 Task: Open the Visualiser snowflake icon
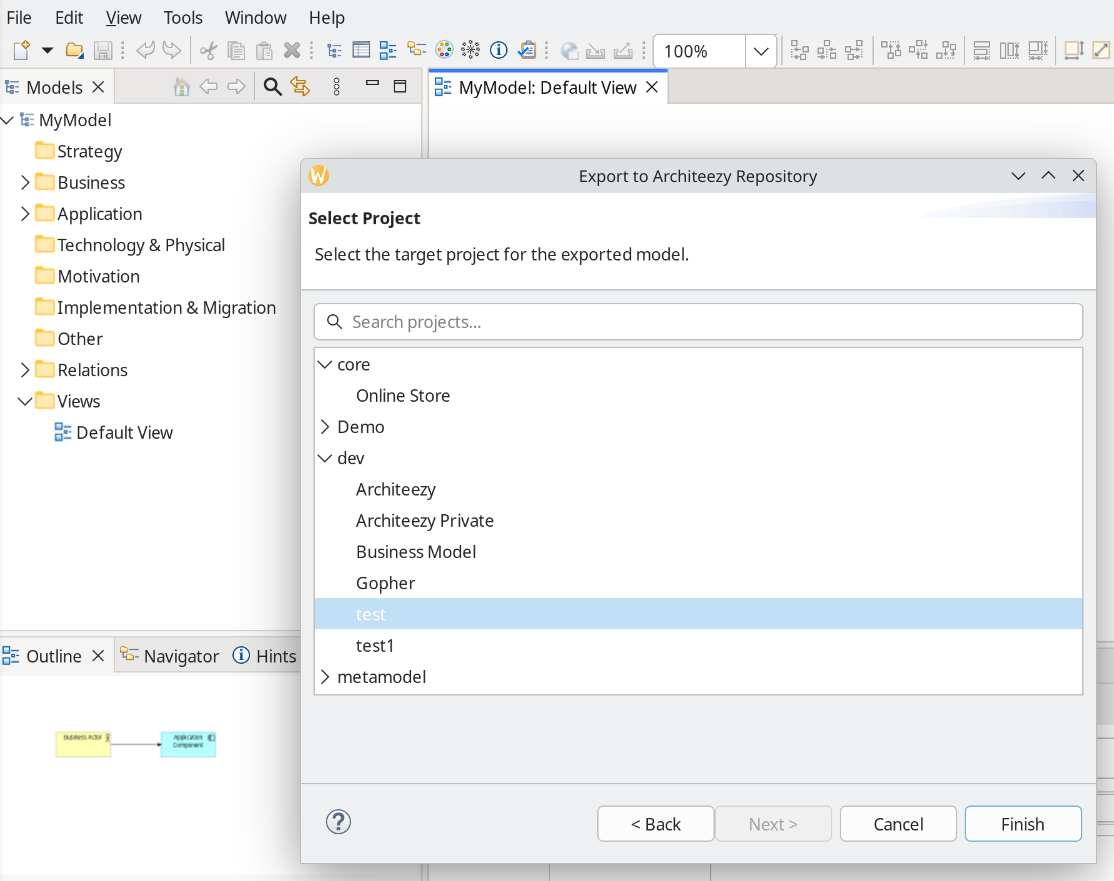click(x=470, y=50)
